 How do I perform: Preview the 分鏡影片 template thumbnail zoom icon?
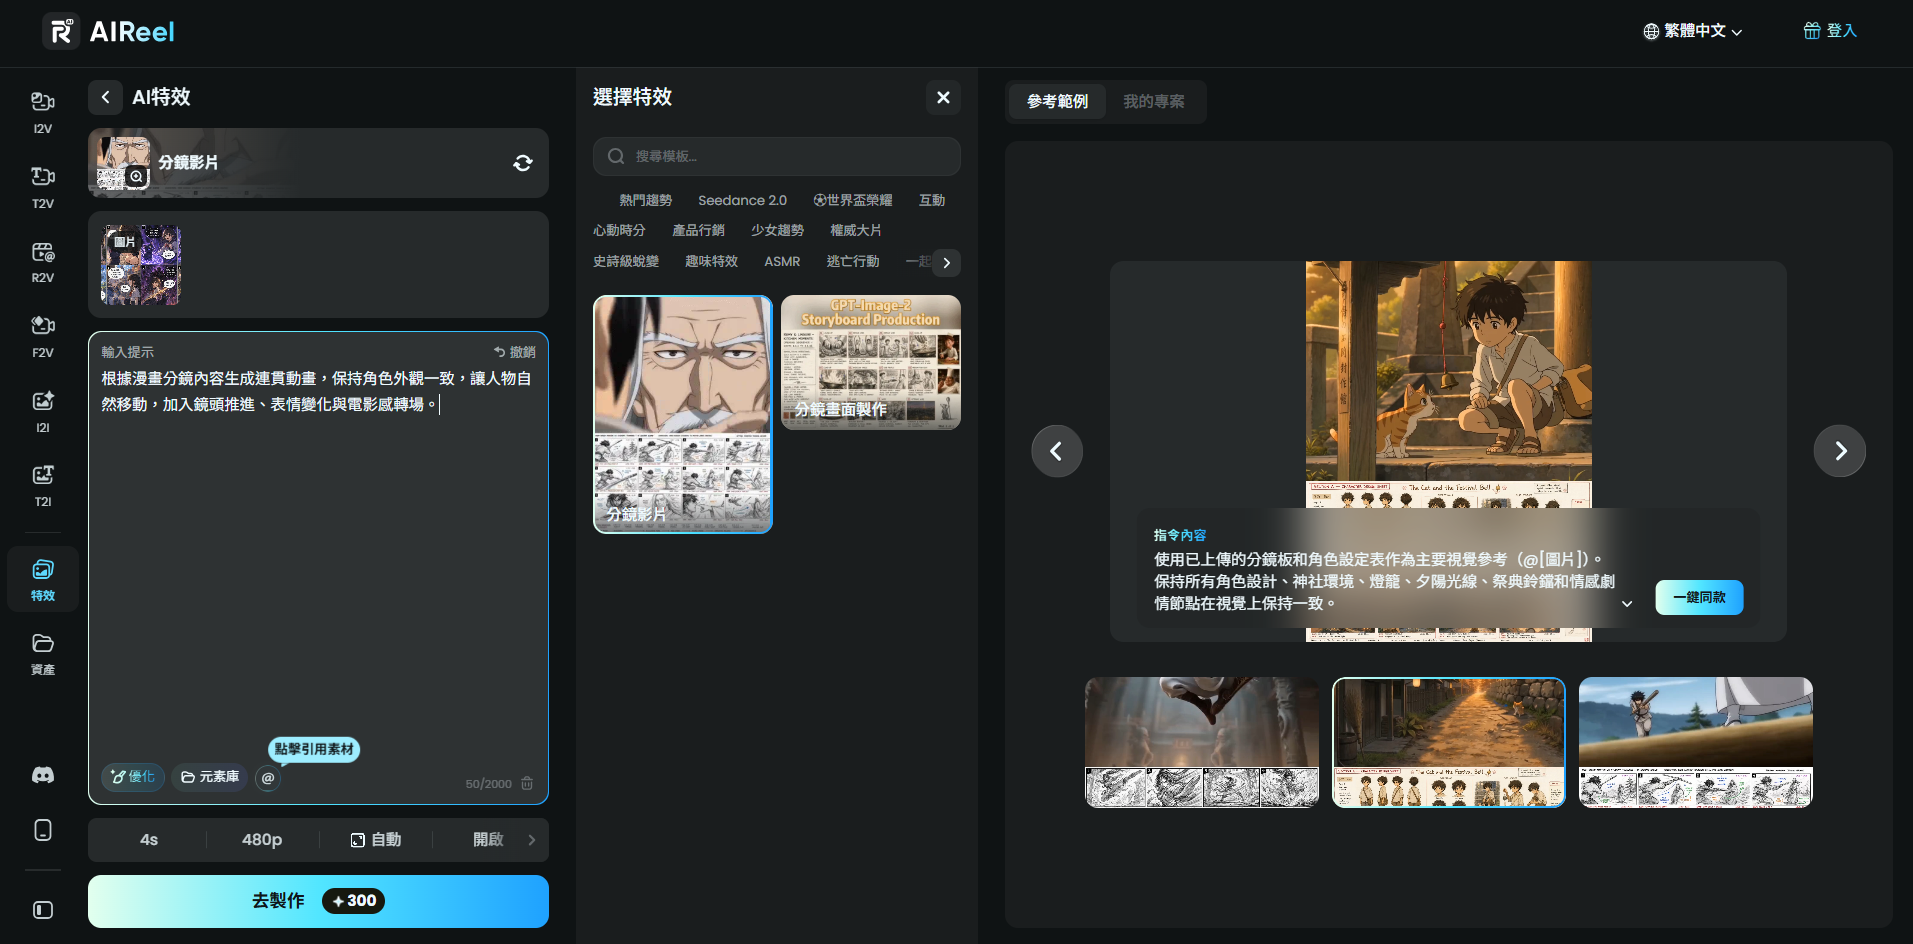[x=136, y=177]
